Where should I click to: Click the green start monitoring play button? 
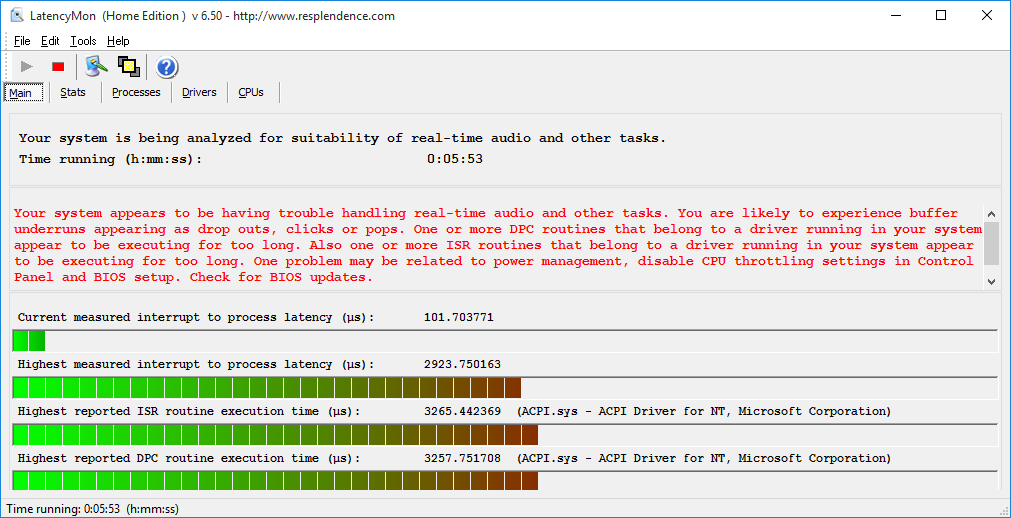[x=27, y=67]
